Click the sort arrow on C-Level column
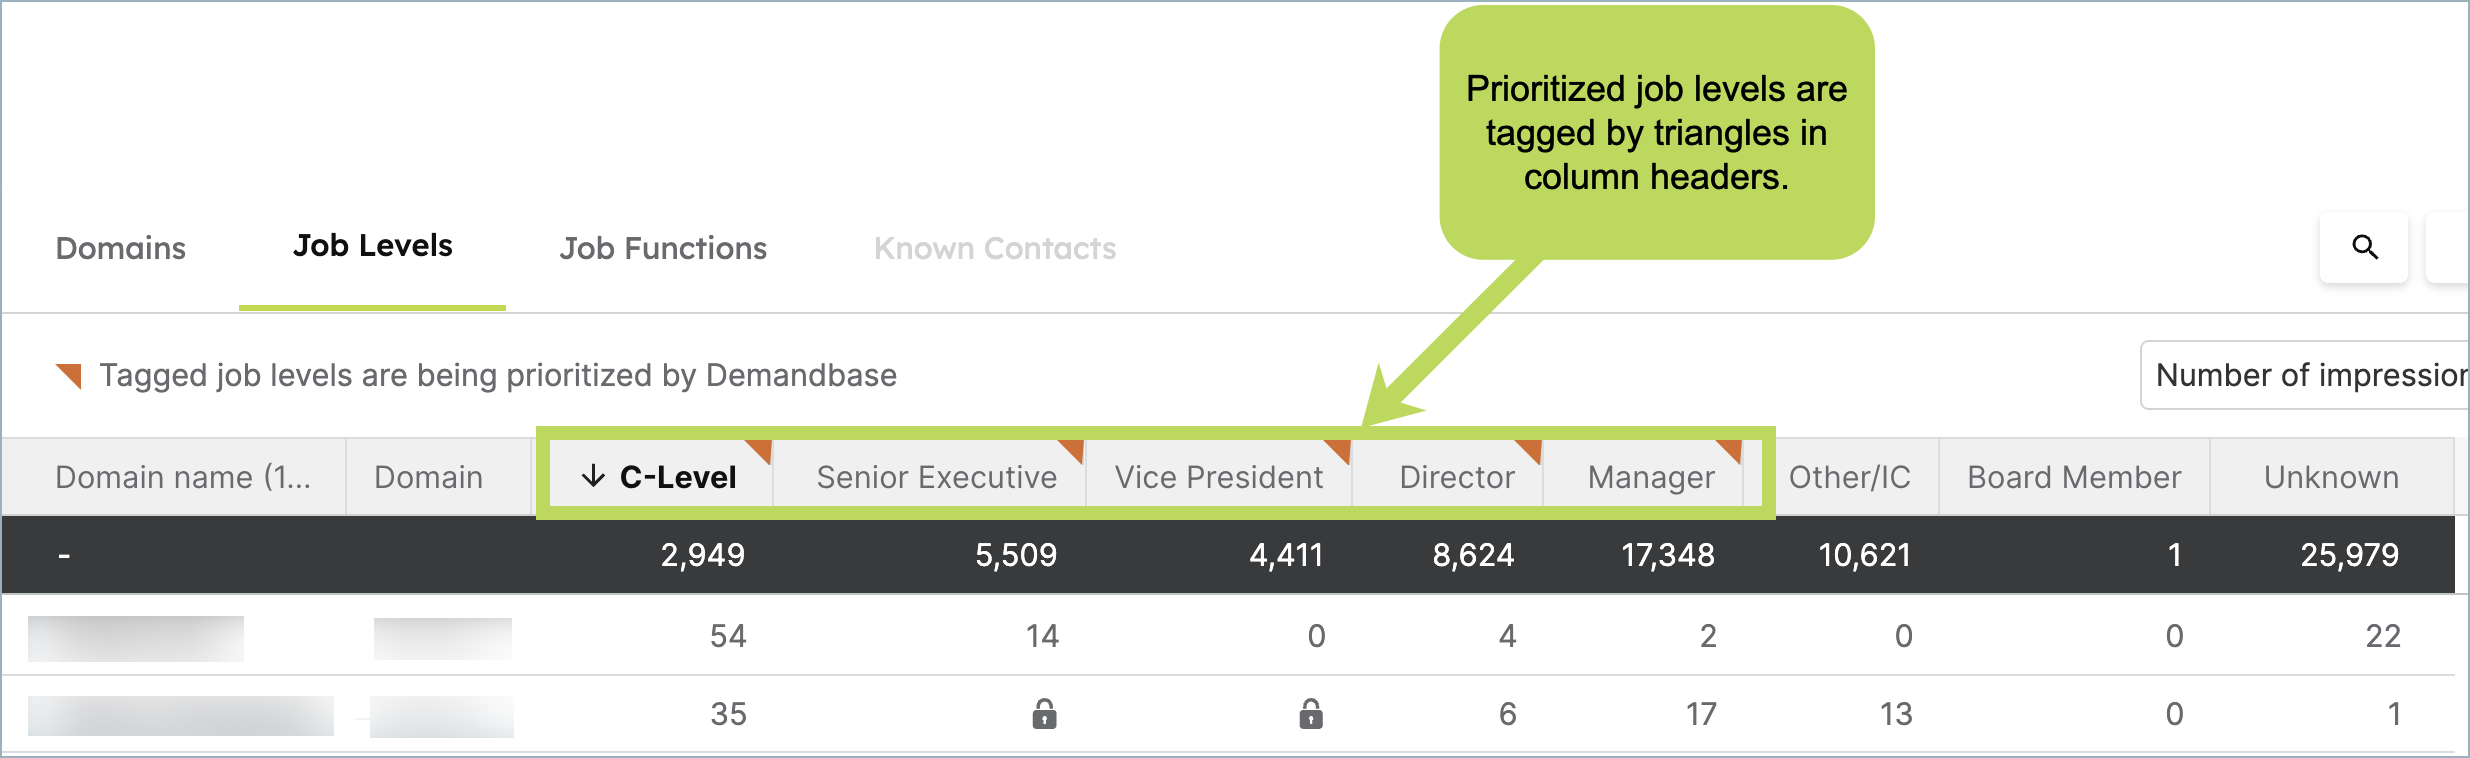This screenshot has width=2470, height=758. tap(593, 476)
